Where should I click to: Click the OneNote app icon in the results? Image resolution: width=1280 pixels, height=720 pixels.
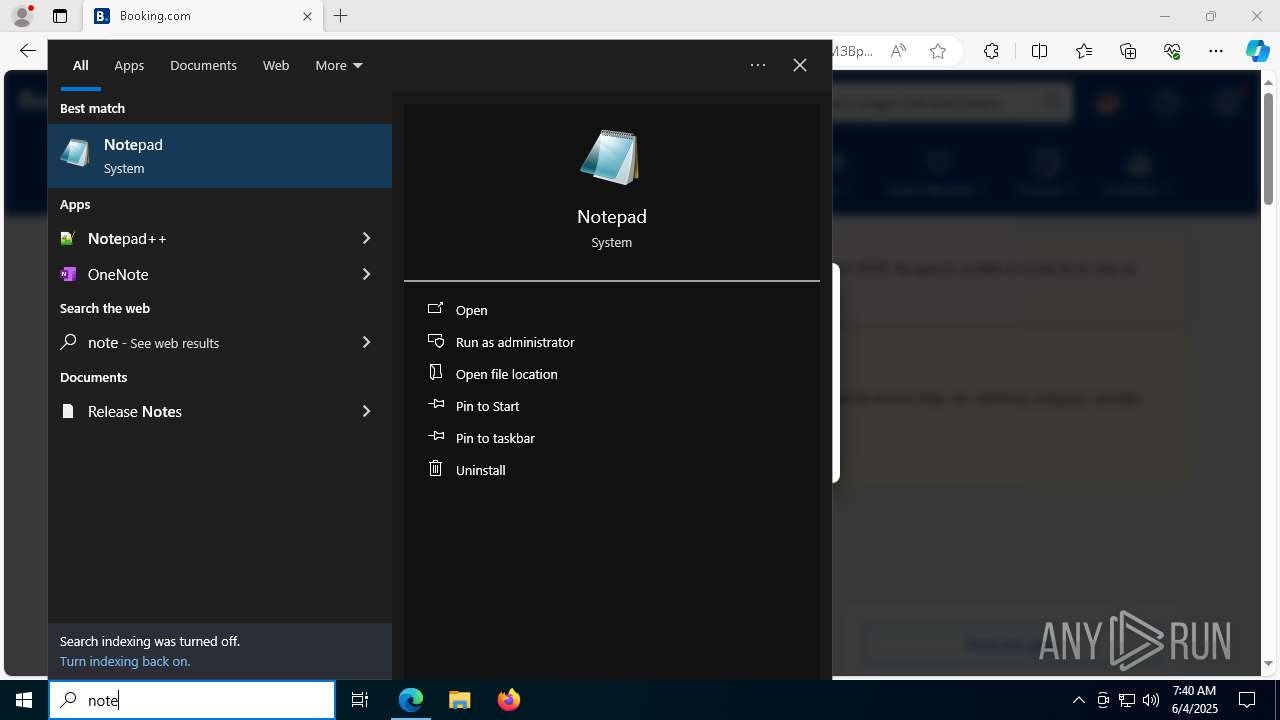point(68,274)
